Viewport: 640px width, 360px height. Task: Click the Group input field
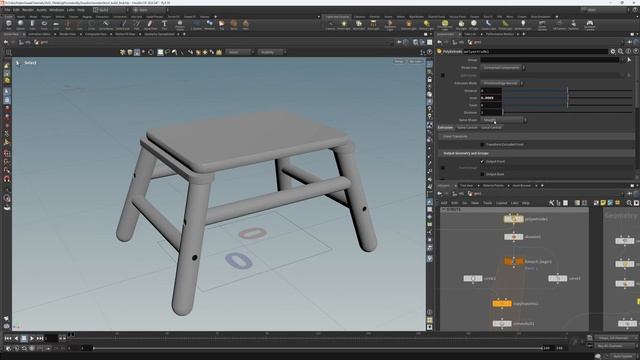point(550,60)
